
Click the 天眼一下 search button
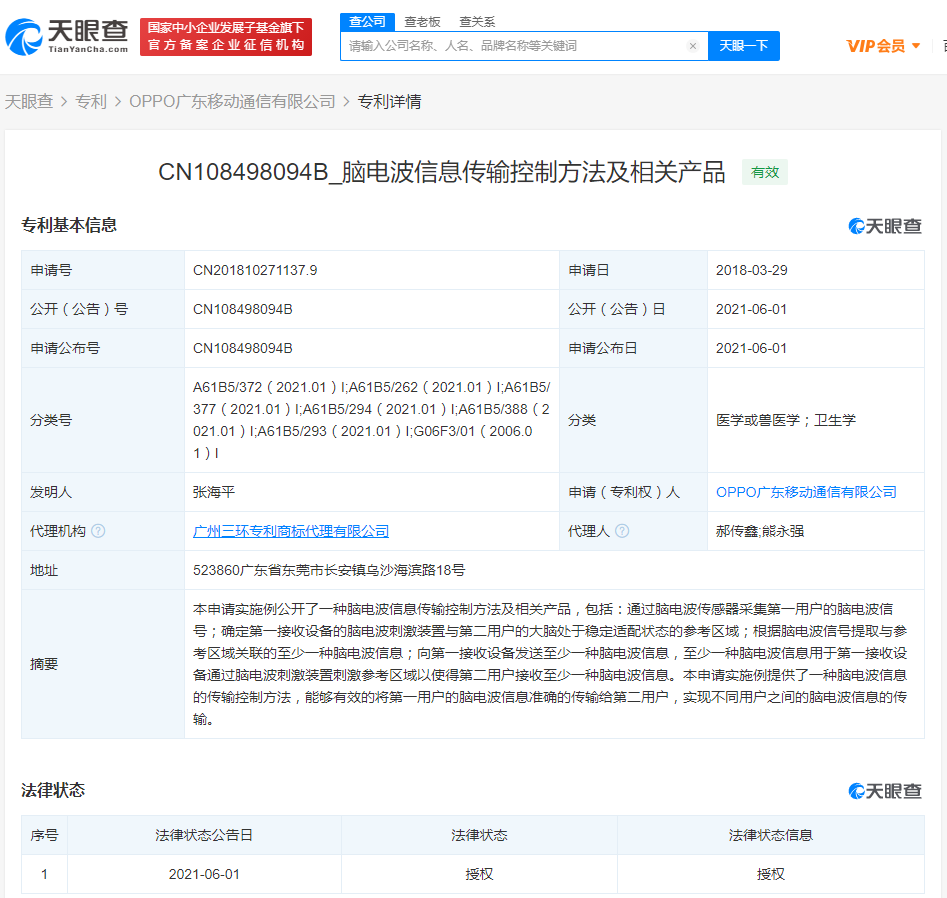[x=743, y=46]
